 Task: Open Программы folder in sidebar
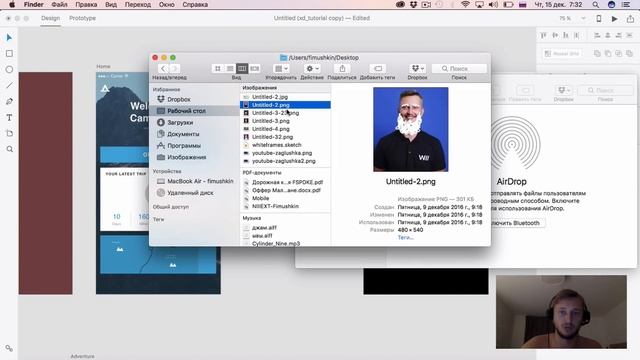184,146
